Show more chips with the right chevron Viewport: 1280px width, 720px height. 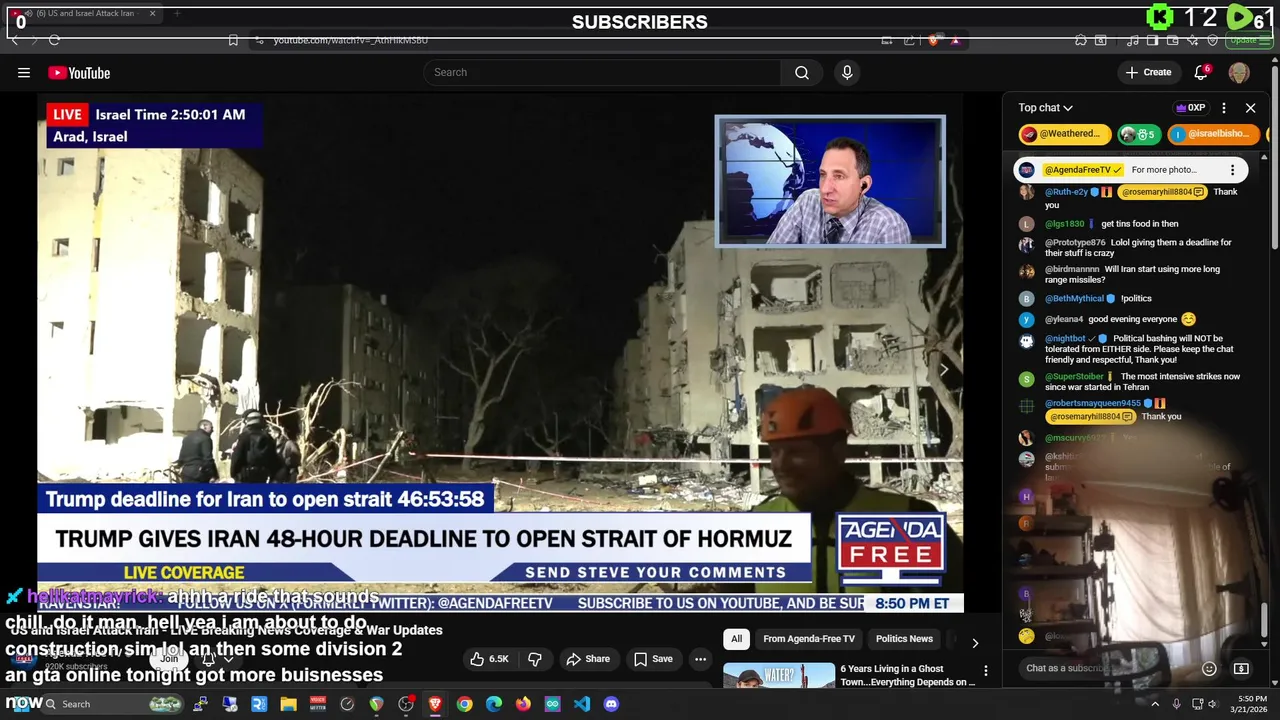[975, 642]
